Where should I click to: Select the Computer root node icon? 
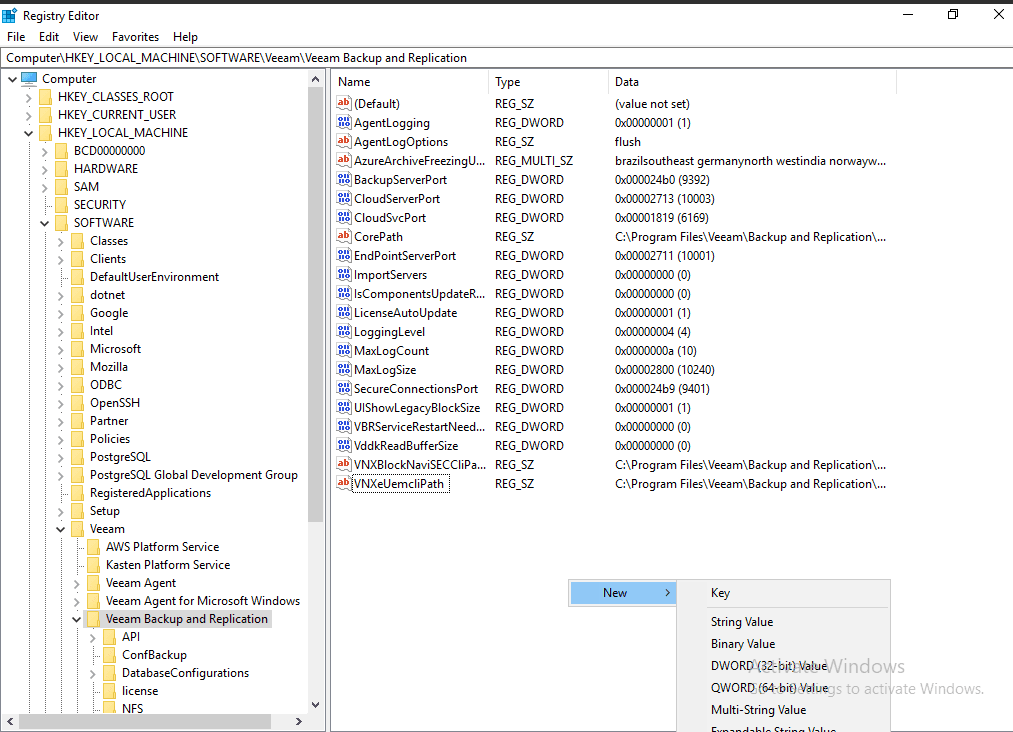[x=29, y=79]
